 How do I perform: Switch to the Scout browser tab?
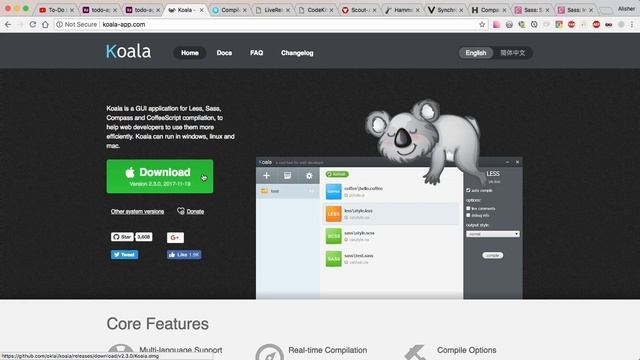point(358,10)
